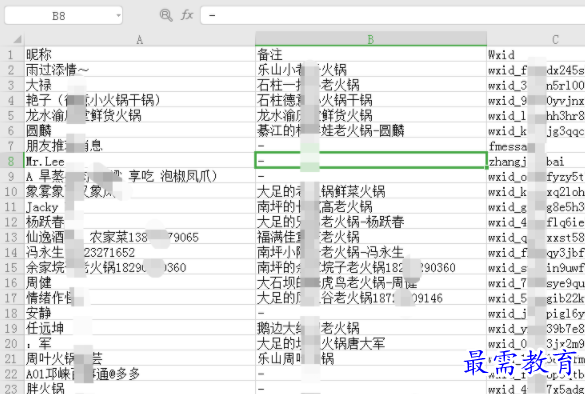Select column B header

pyautogui.click(x=371, y=39)
